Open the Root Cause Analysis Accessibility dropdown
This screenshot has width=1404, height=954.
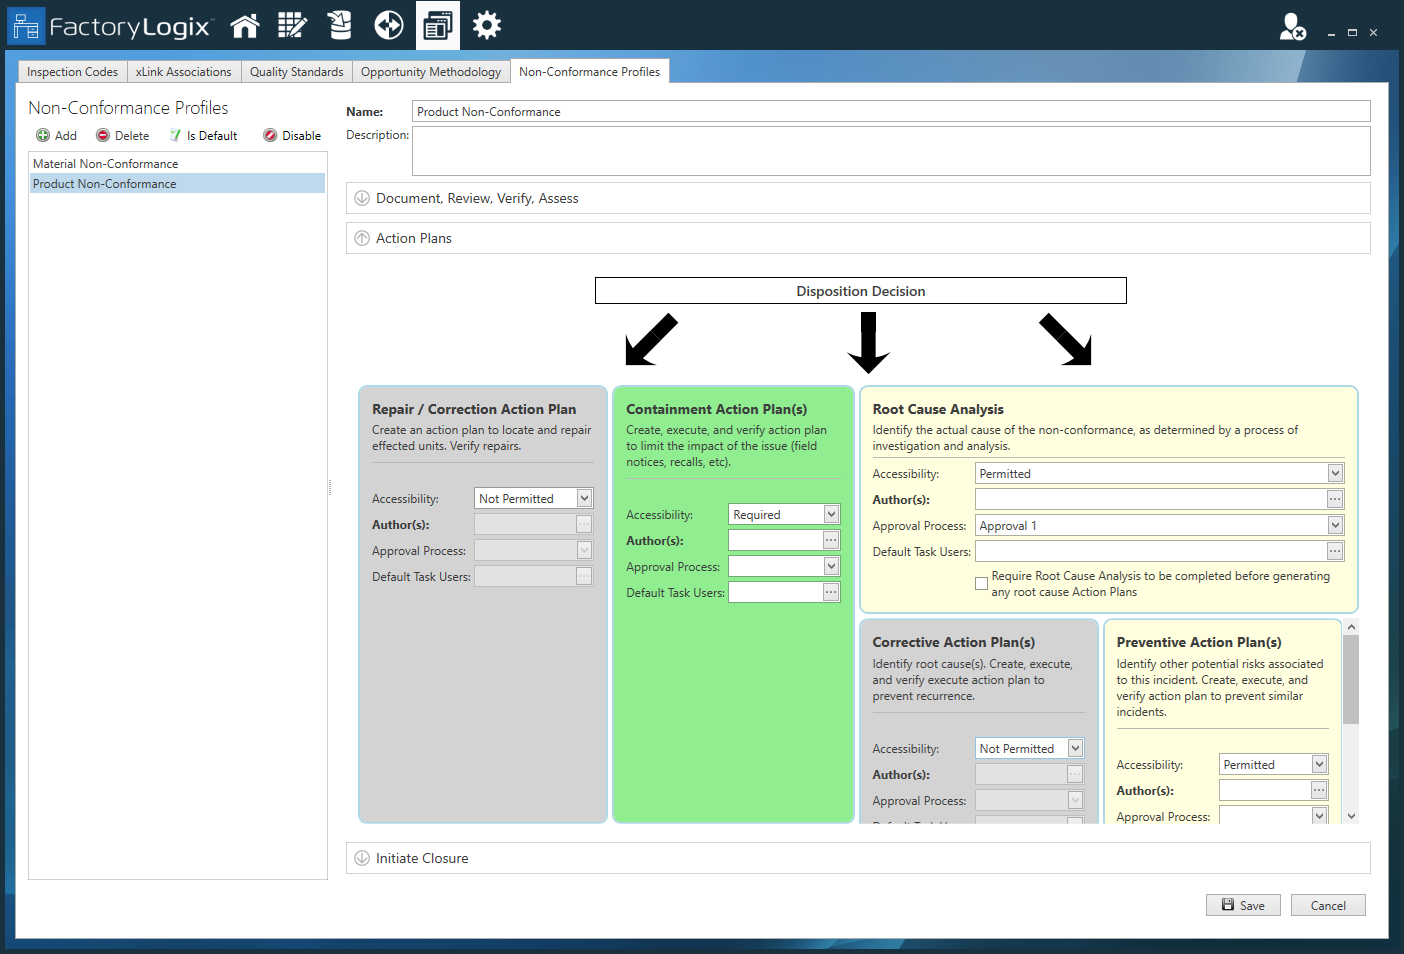[x=1334, y=473]
